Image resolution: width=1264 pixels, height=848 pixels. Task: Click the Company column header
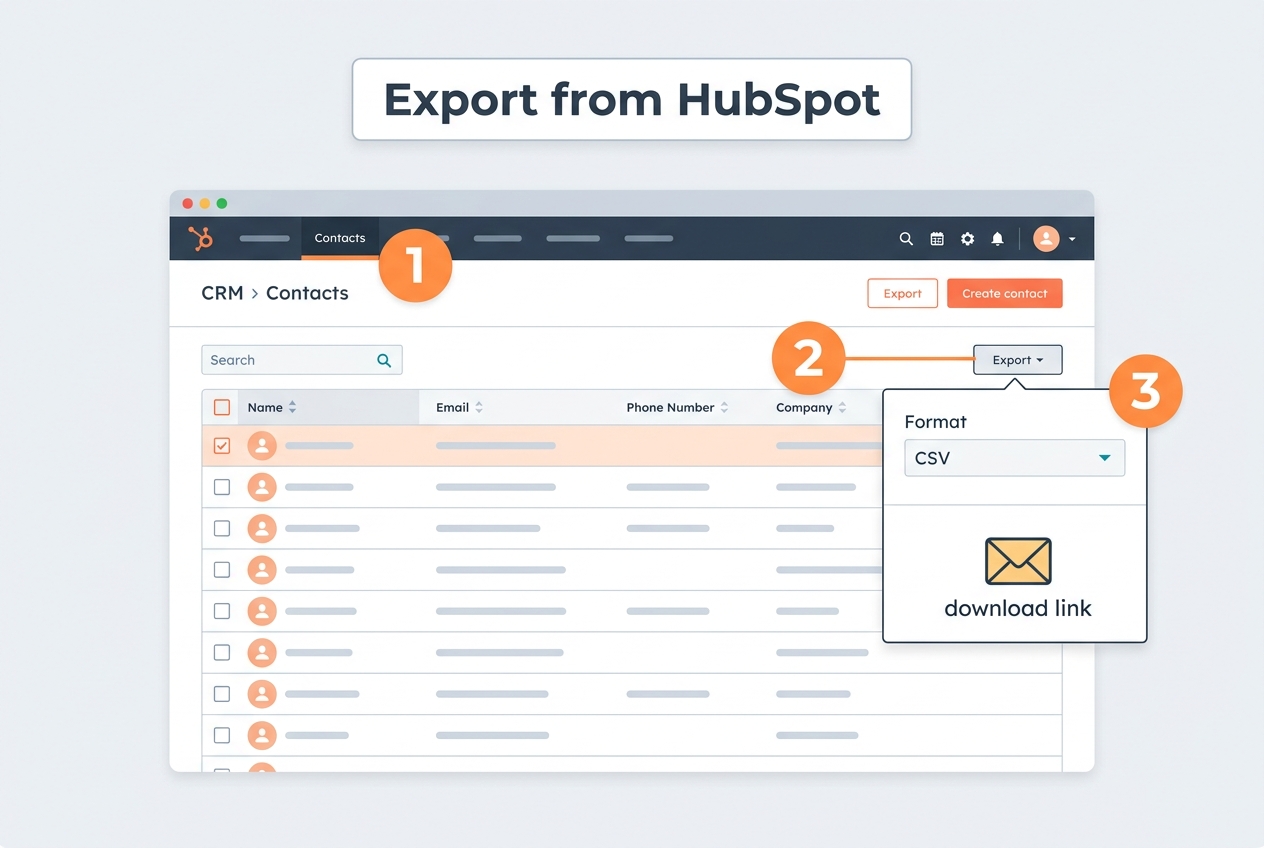coord(804,408)
